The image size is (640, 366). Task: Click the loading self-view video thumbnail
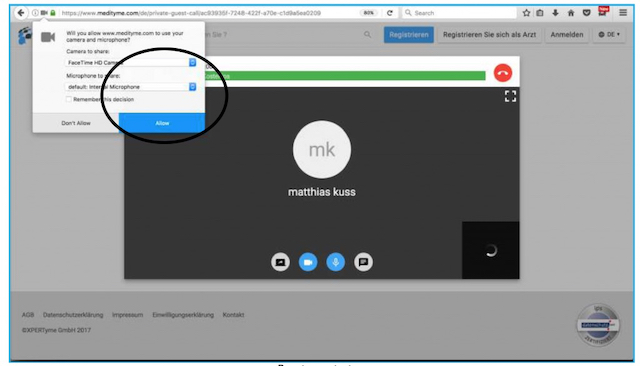point(491,250)
